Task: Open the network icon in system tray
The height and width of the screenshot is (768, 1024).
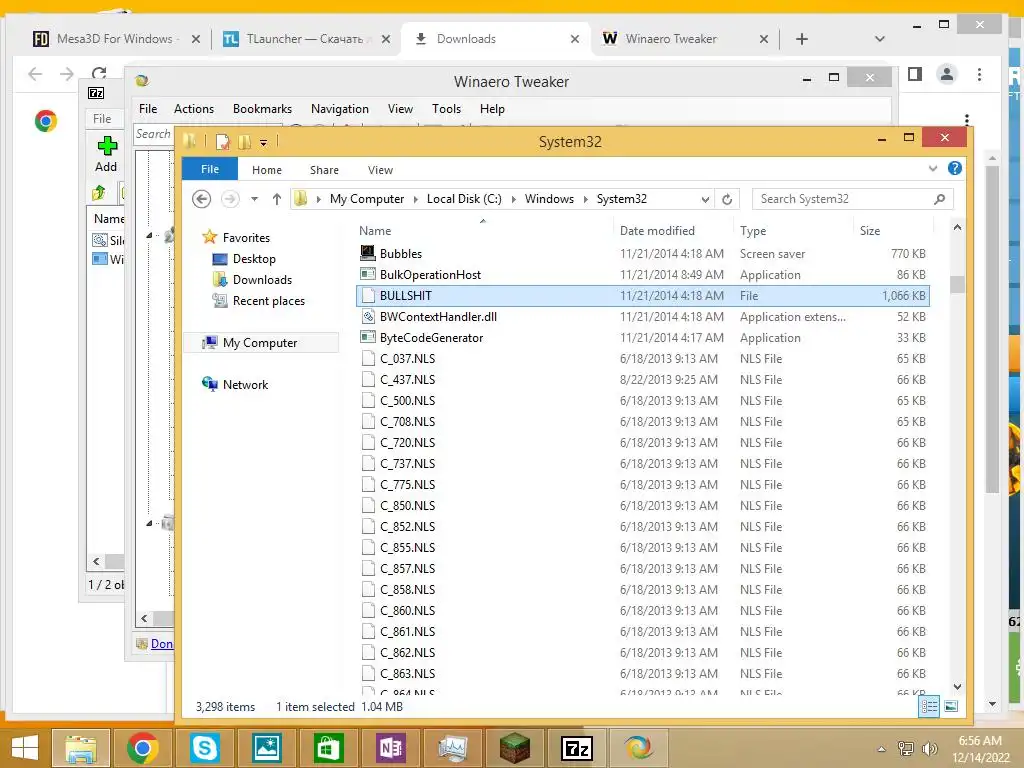Action: click(x=906, y=749)
